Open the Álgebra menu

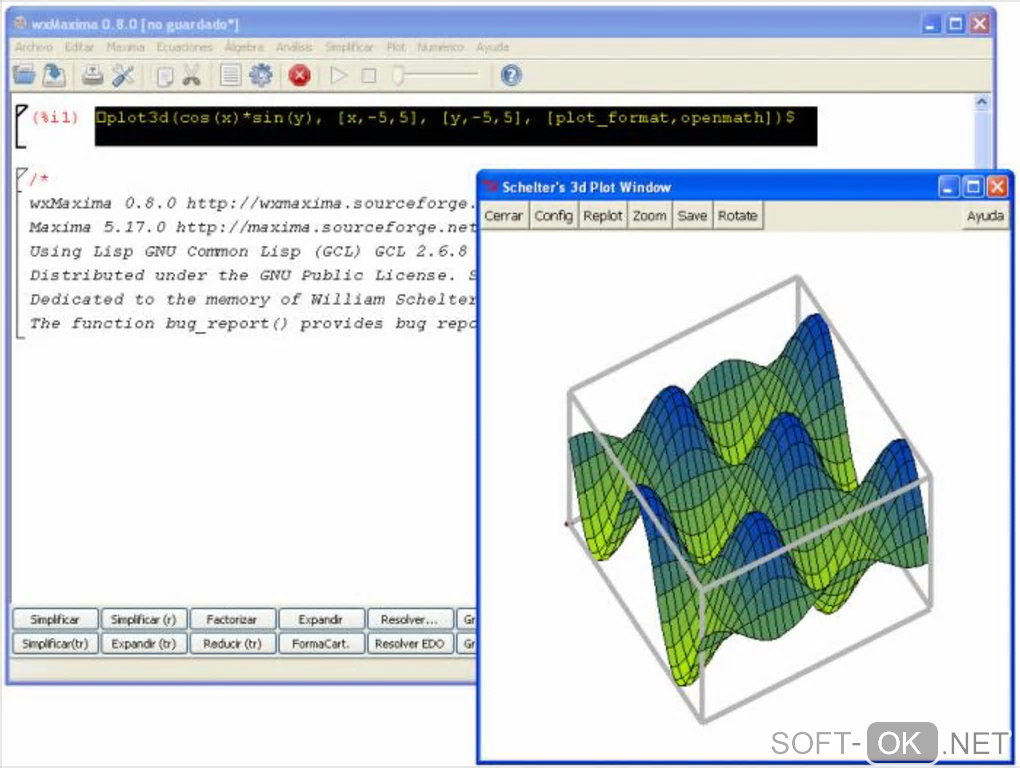click(x=244, y=47)
